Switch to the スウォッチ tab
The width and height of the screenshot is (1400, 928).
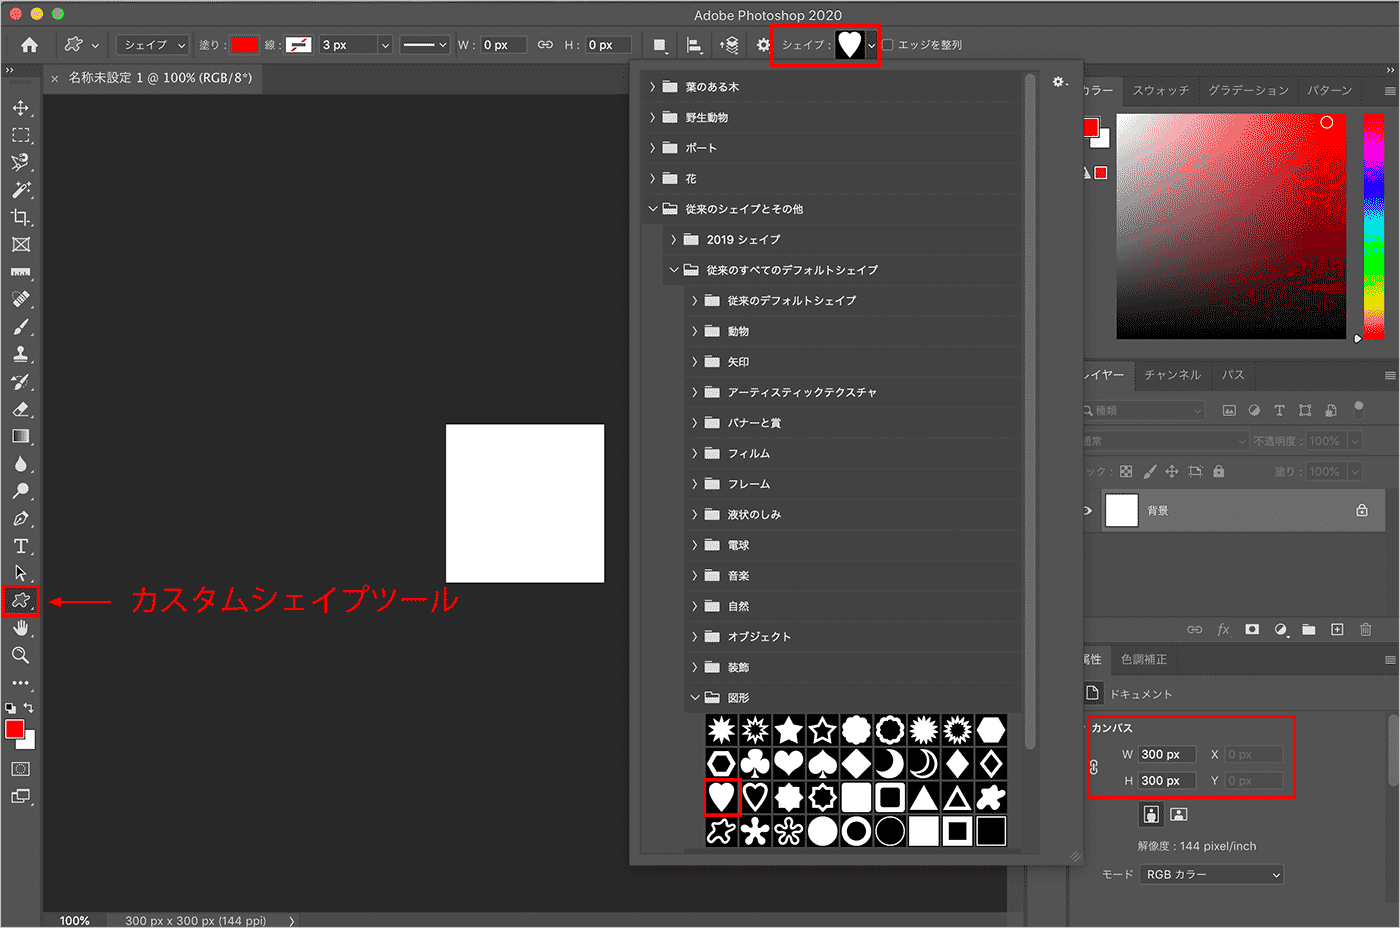(x=1160, y=91)
